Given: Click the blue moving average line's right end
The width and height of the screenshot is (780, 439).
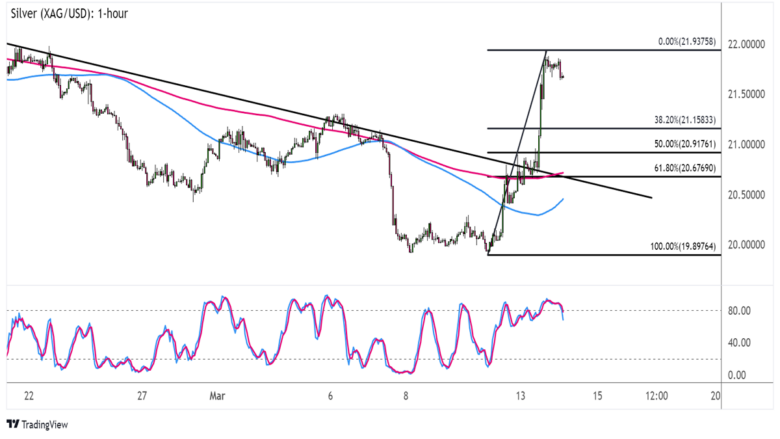Looking at the screenshot, I should tap(564, 200).
